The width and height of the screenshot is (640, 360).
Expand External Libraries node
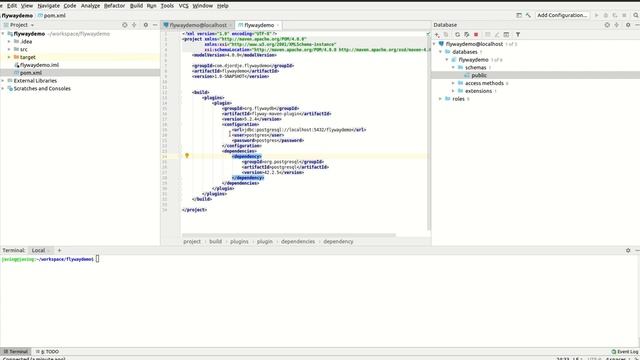(3, 81)
